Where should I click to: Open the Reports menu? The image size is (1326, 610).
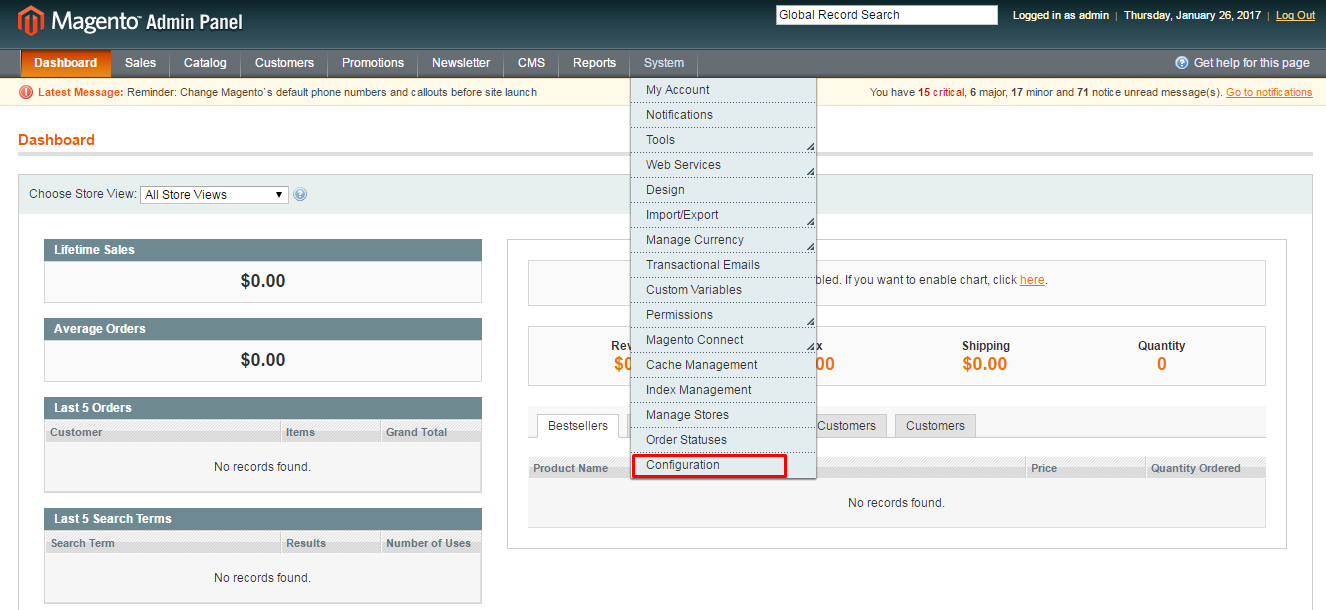point(593,62)
